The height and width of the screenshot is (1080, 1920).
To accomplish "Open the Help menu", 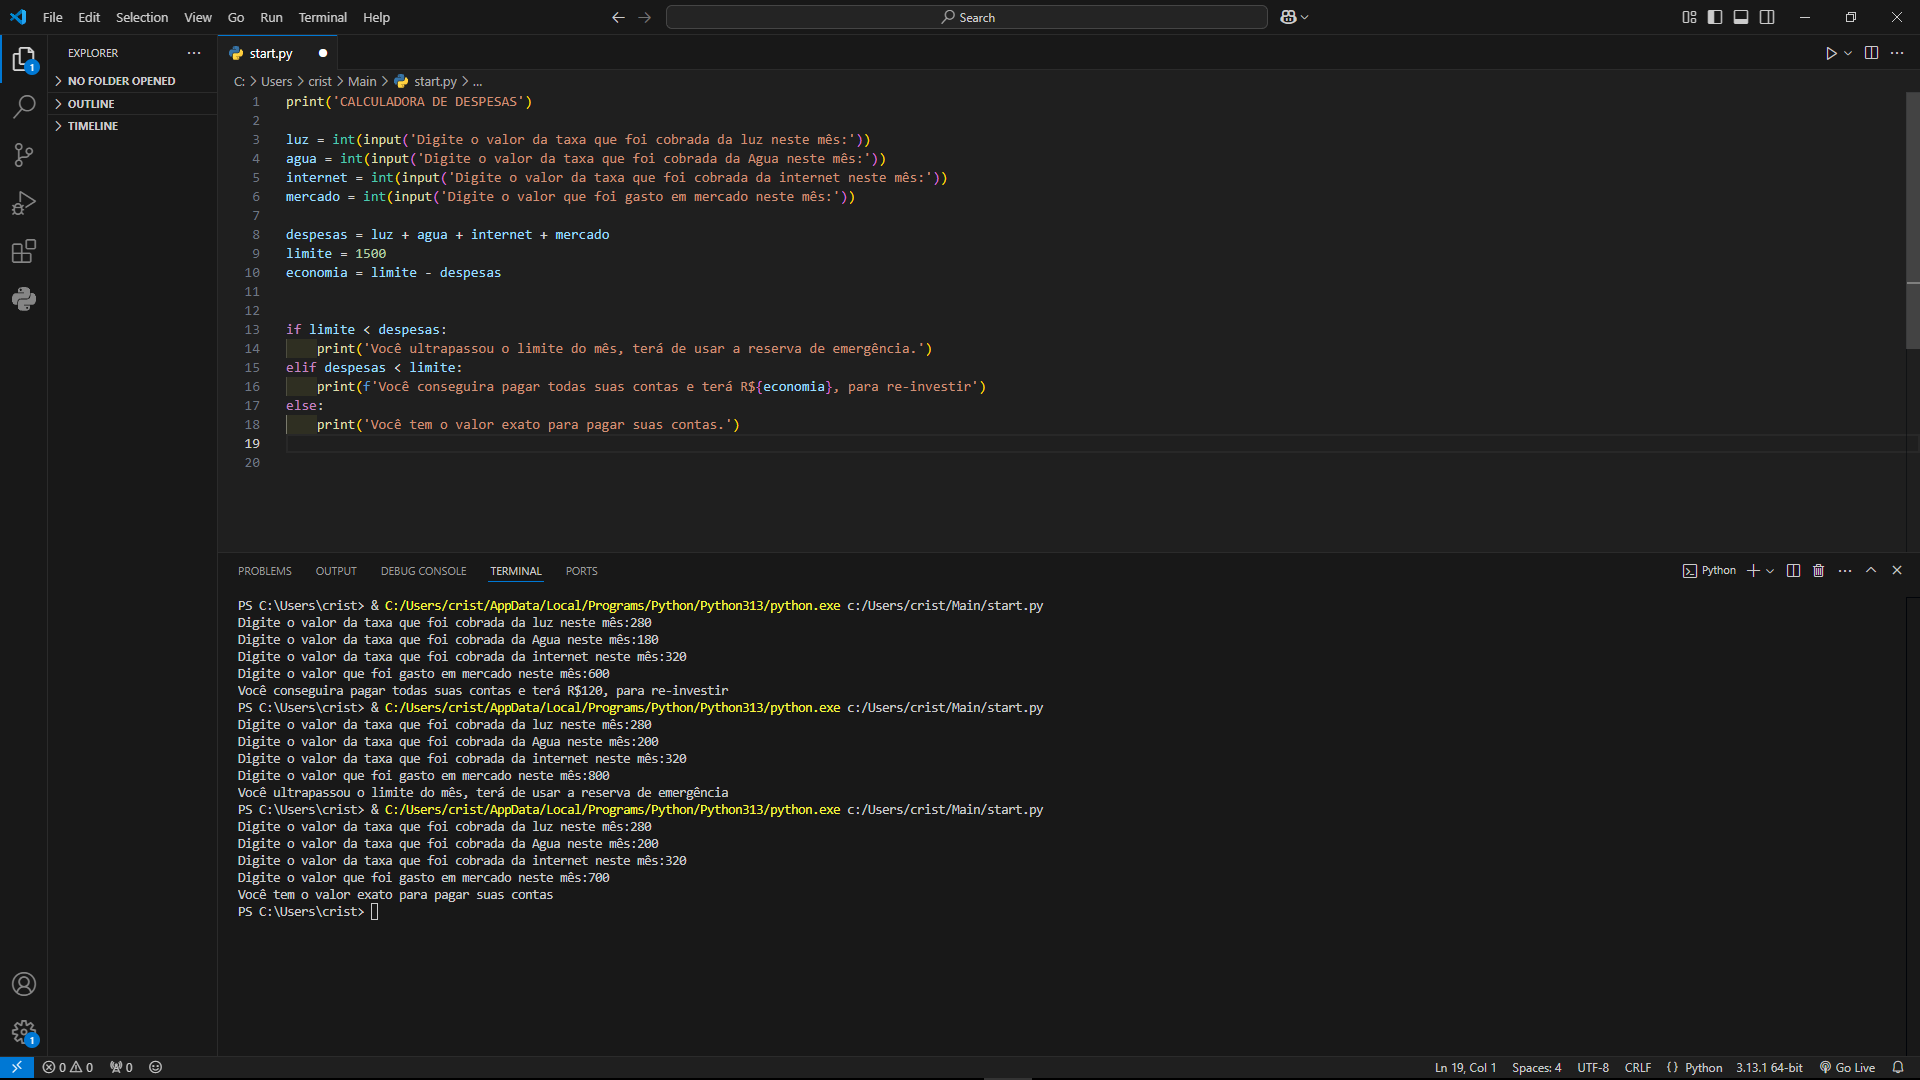I will coord(377,17).
